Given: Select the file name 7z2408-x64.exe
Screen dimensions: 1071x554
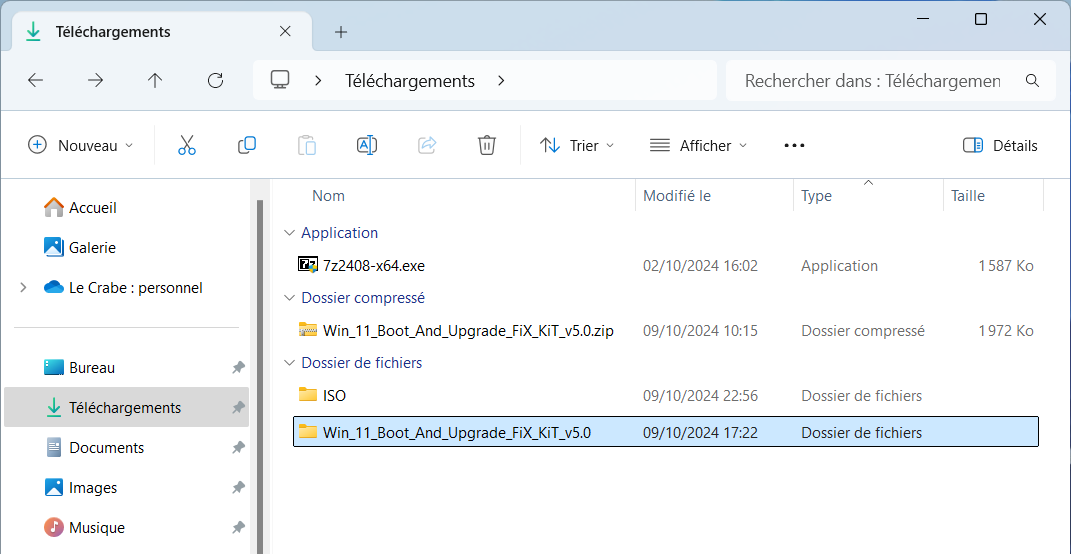Looking at the screenshot, I should pos(374,266).
